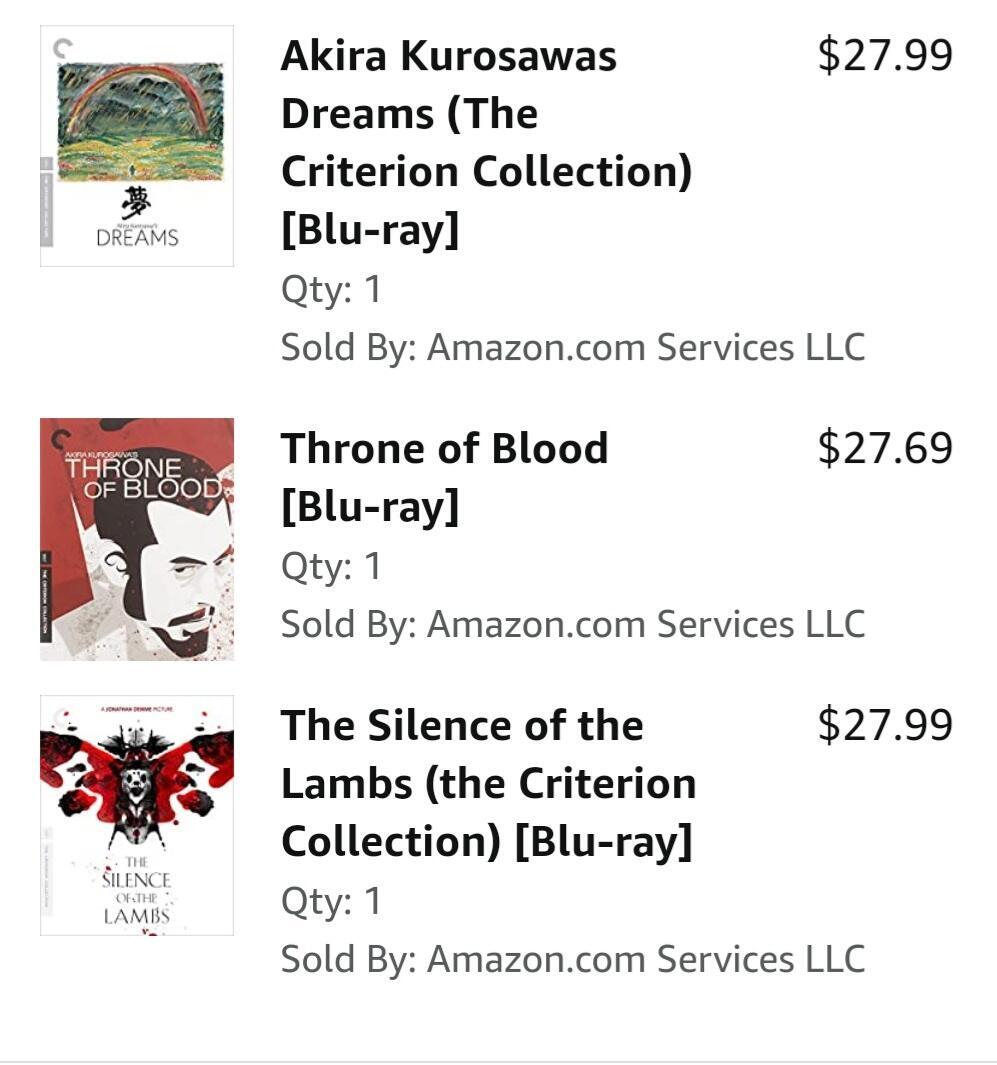Click the Sold By seller line for Silence of the Lambs
The image size is (997, 1065).
tap(572, 959)
